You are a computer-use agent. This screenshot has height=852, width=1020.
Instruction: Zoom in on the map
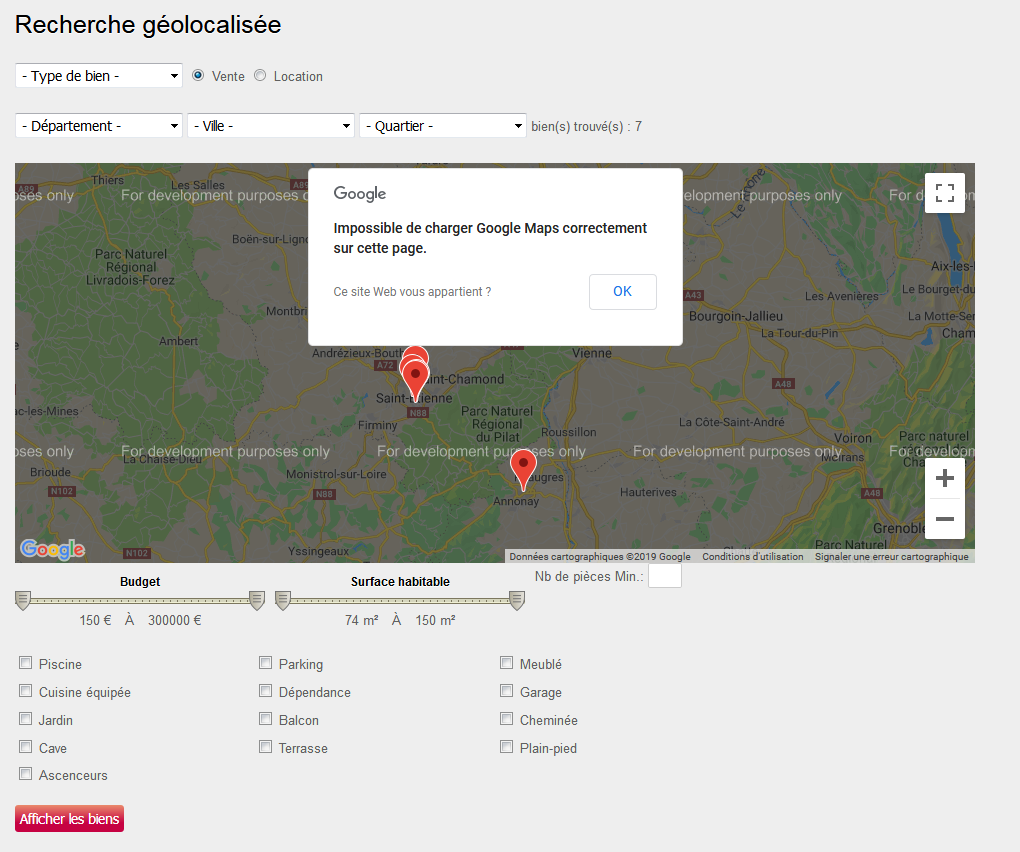click(944, 477)
